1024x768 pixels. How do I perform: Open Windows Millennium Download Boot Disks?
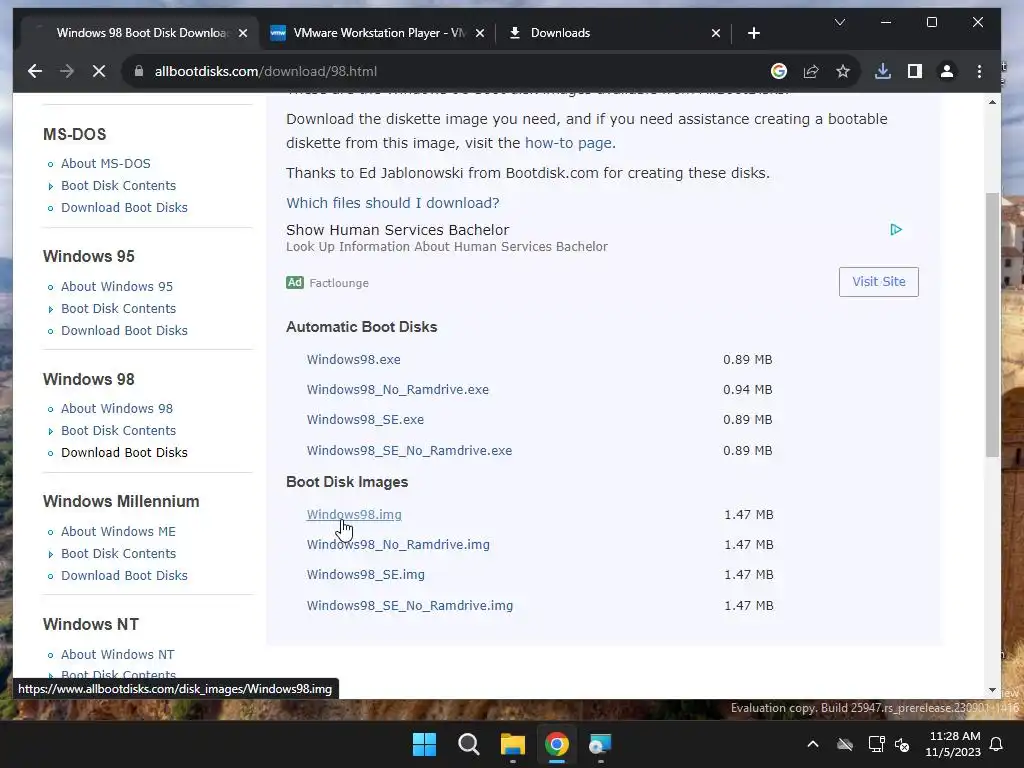click(x=124, y=575)
